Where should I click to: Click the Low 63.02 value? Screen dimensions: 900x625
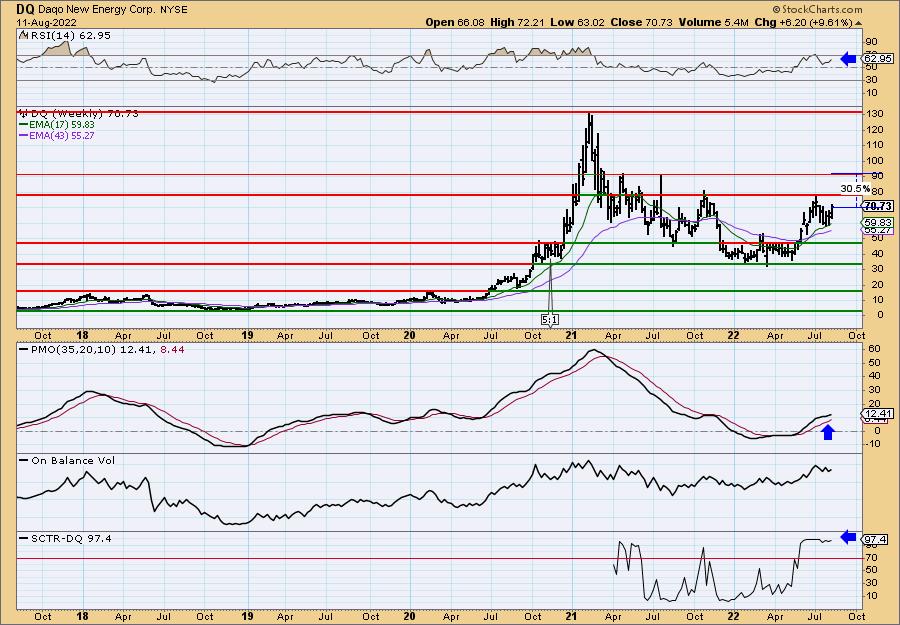(576, 22)
